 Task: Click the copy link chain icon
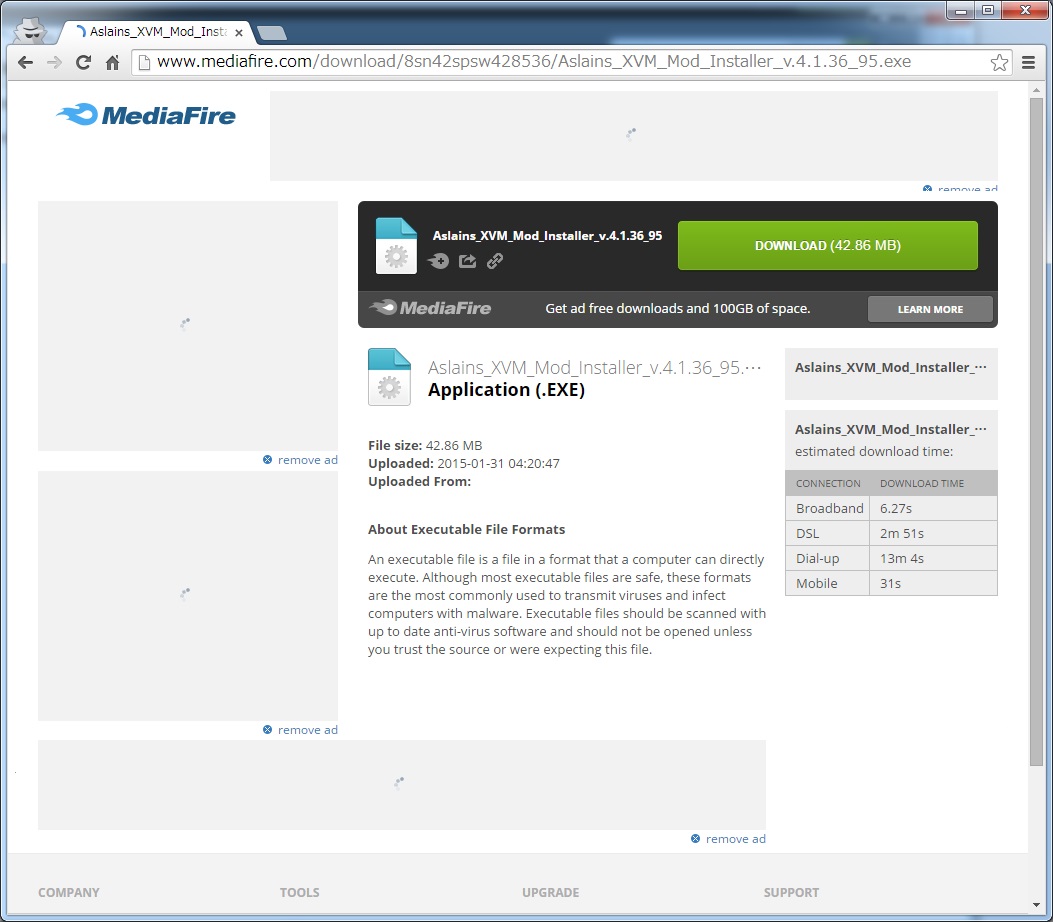(495, 261)
